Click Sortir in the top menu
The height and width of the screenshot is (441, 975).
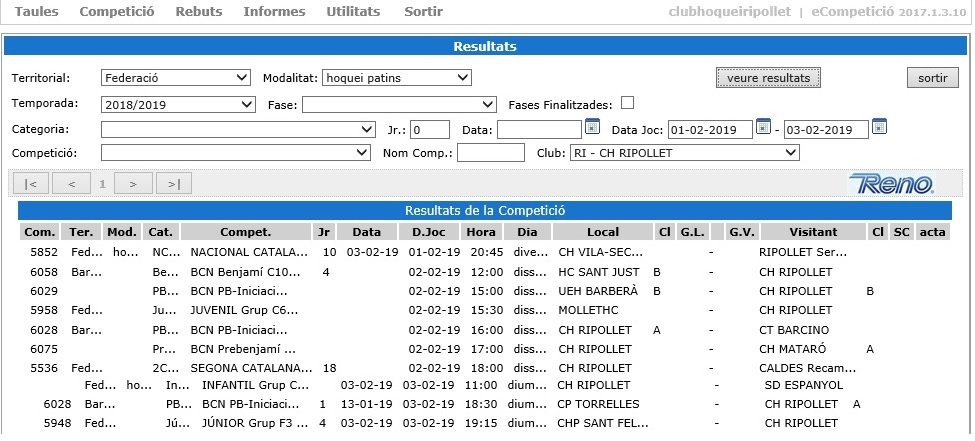423,12
